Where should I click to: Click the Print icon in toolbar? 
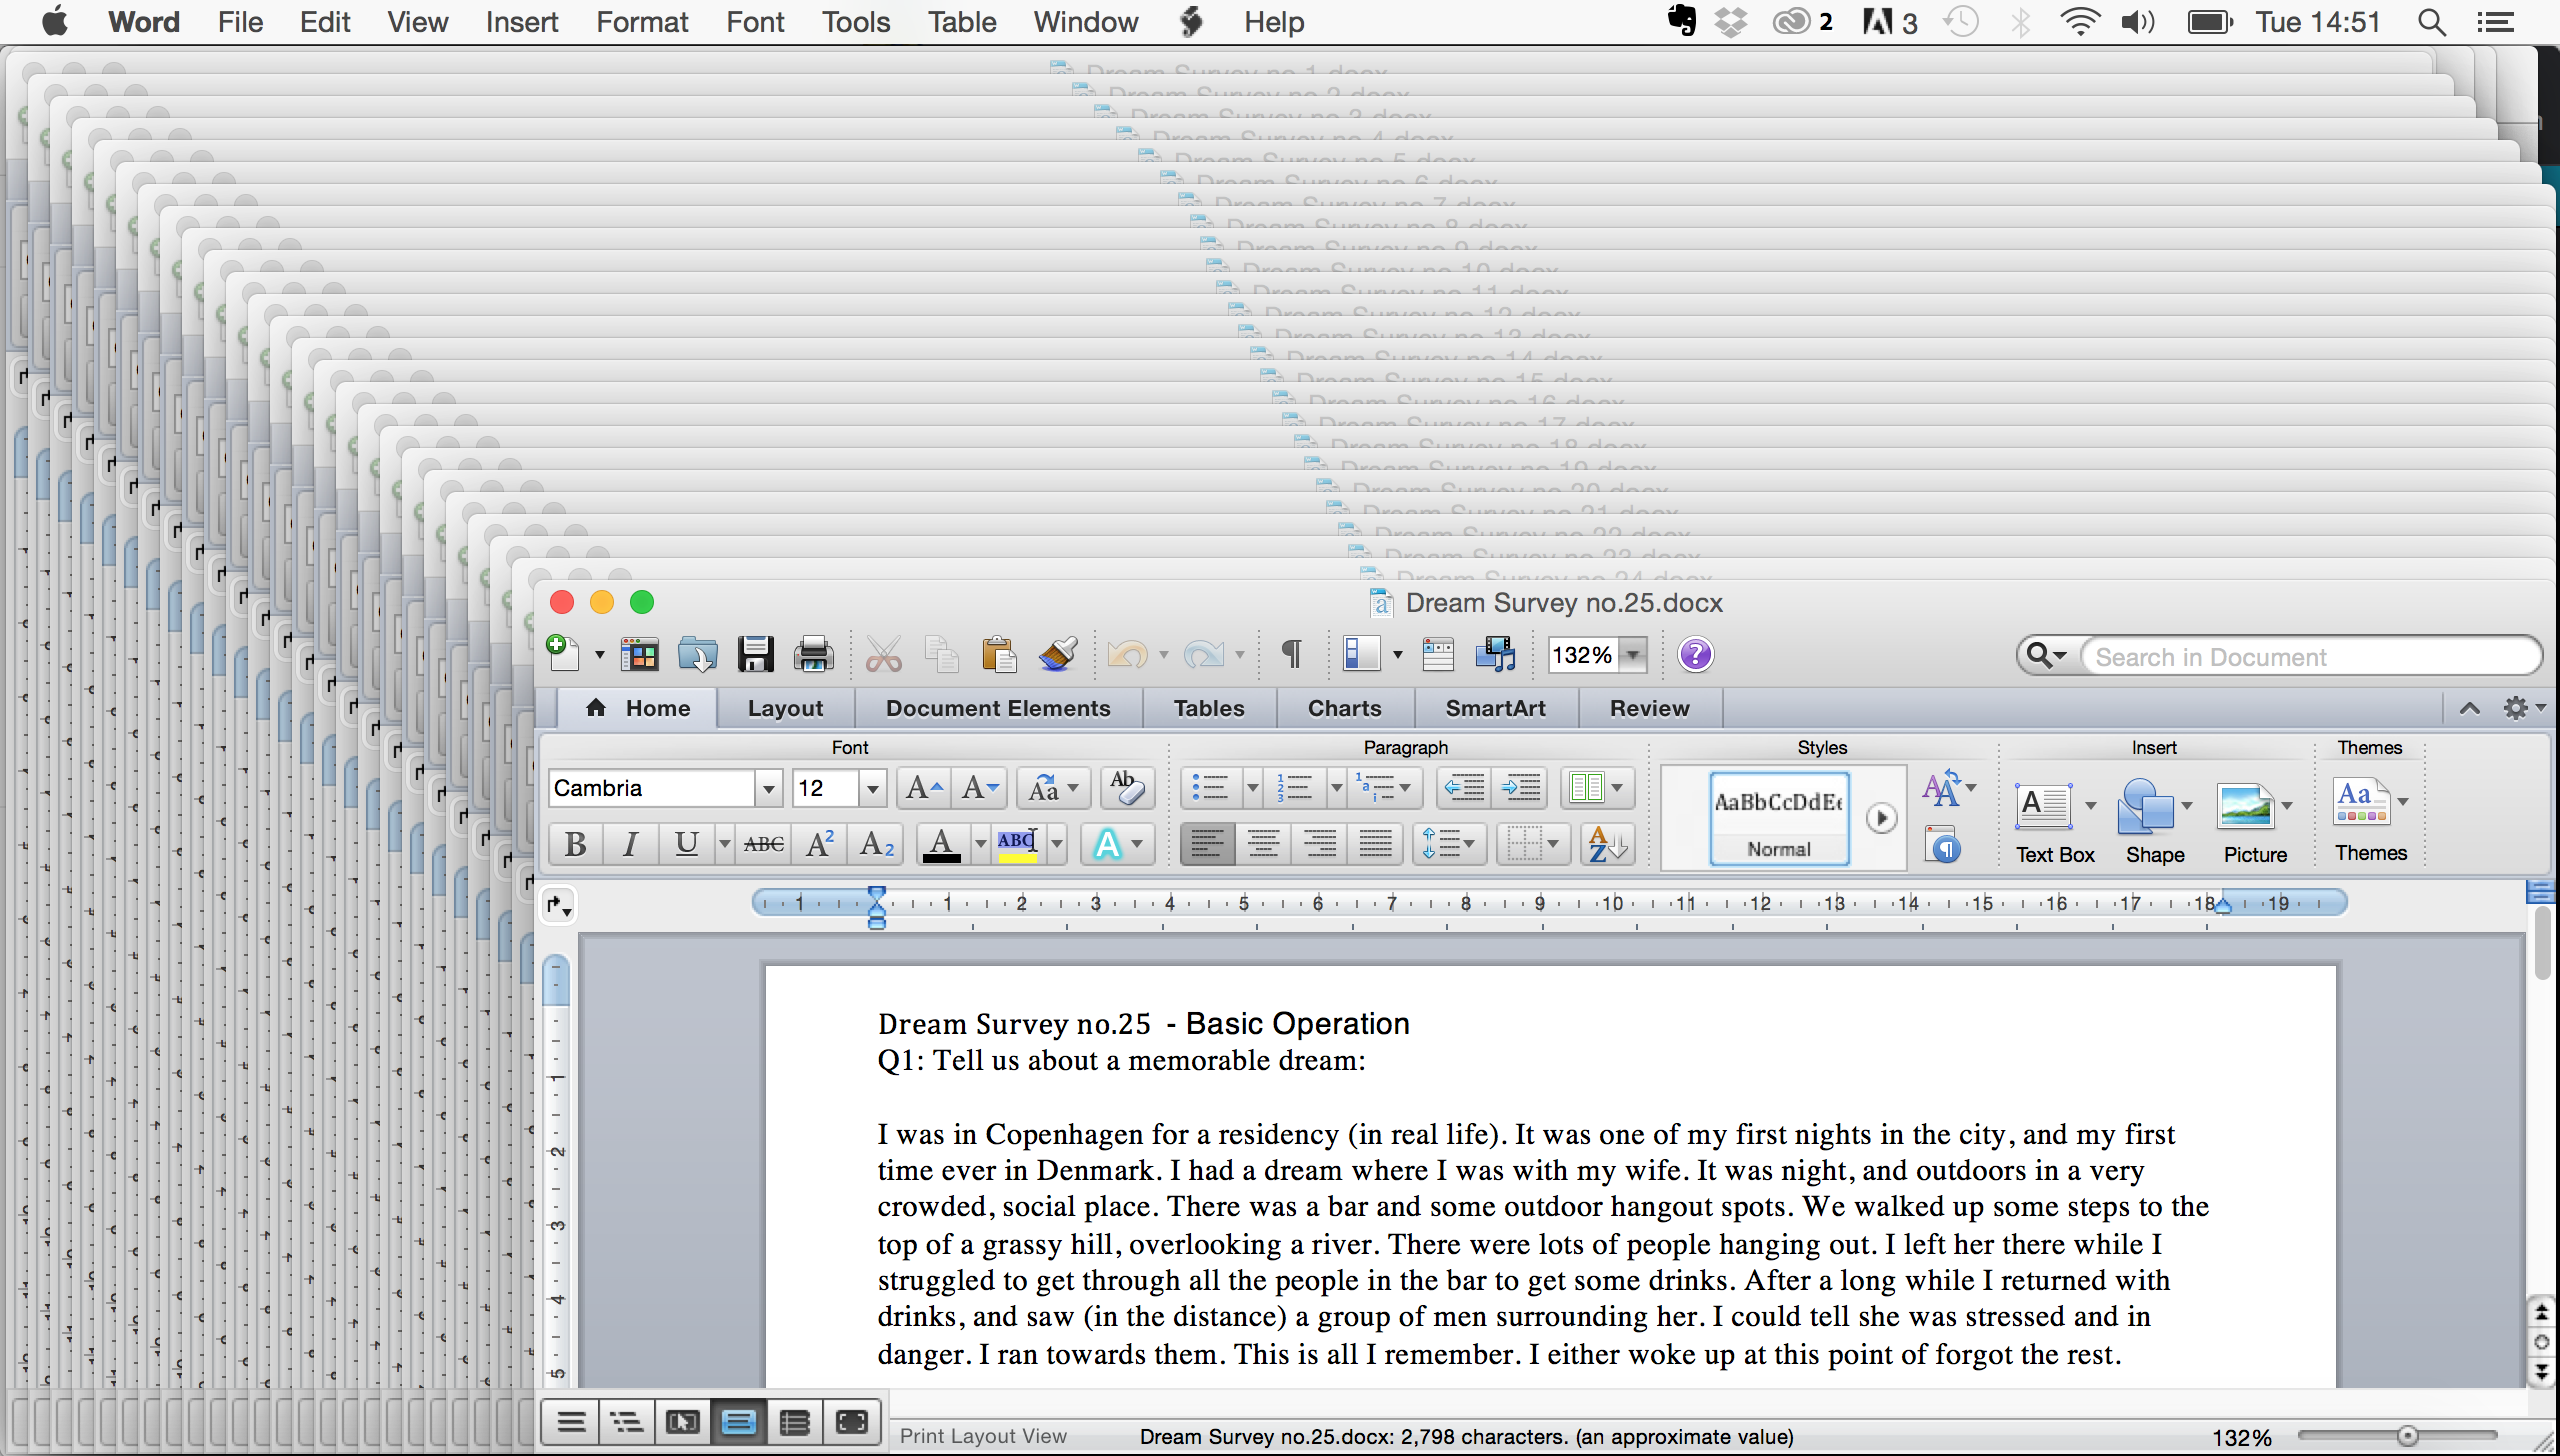point(813,655)
